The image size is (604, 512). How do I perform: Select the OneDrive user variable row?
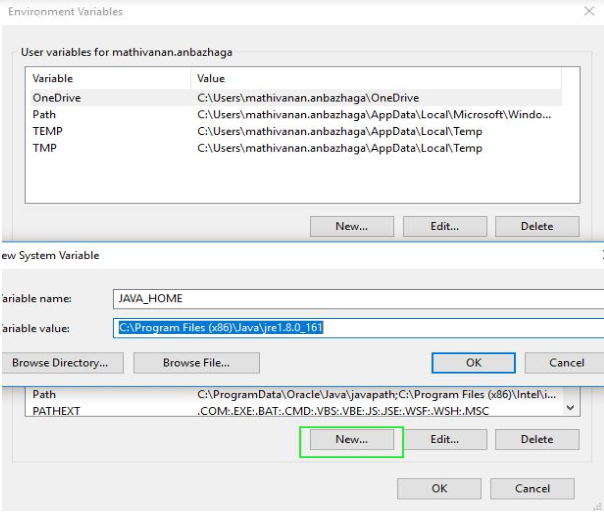(56, 98)
